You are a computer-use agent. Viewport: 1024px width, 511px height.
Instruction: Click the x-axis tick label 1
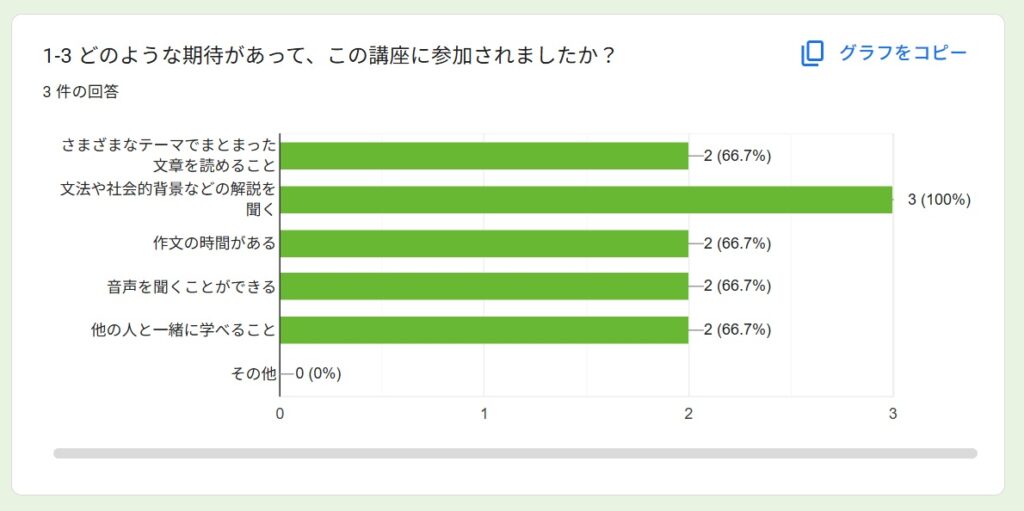click(x=484, y=413)
